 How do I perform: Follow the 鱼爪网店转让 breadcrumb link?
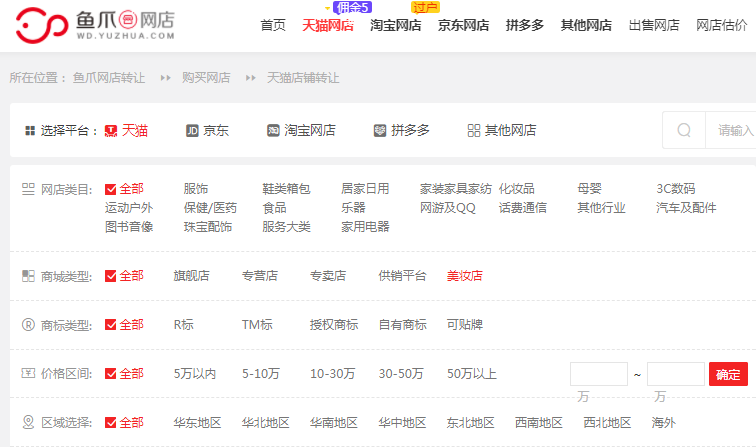point(109,78)
